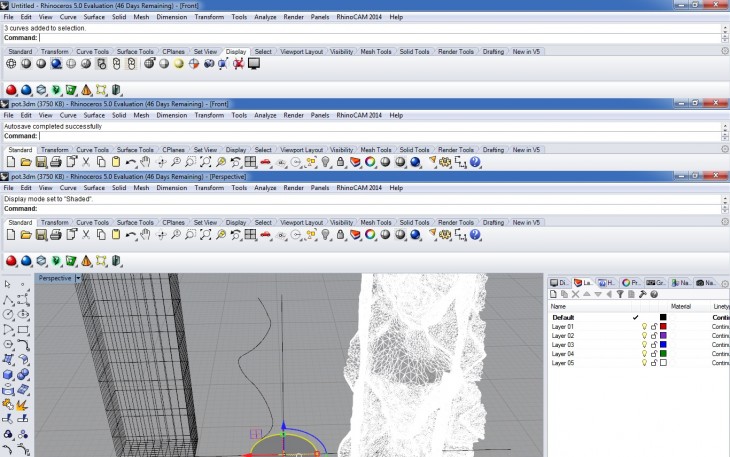Toggle the lock icon for Layer 03

click(654, 345)
